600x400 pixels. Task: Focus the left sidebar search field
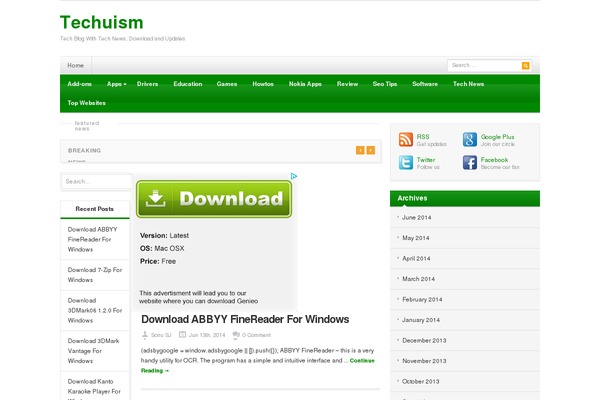pos(96,181)
